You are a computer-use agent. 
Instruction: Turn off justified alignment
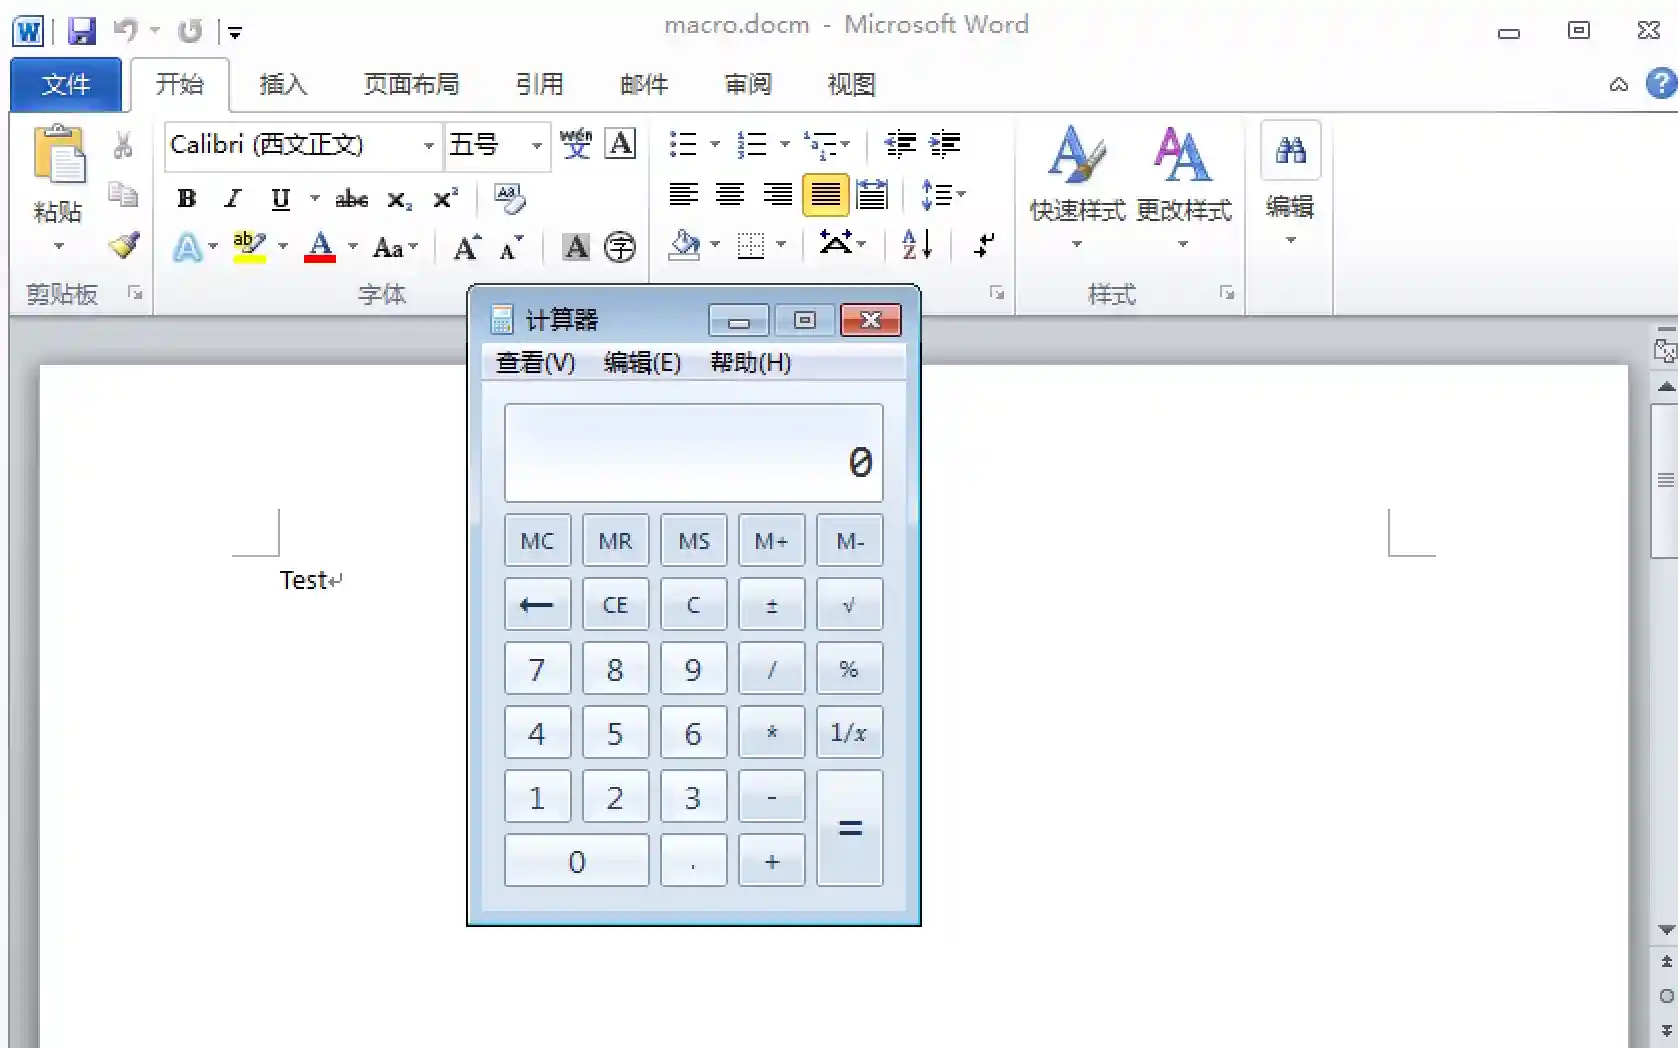(x=825, y=194)
